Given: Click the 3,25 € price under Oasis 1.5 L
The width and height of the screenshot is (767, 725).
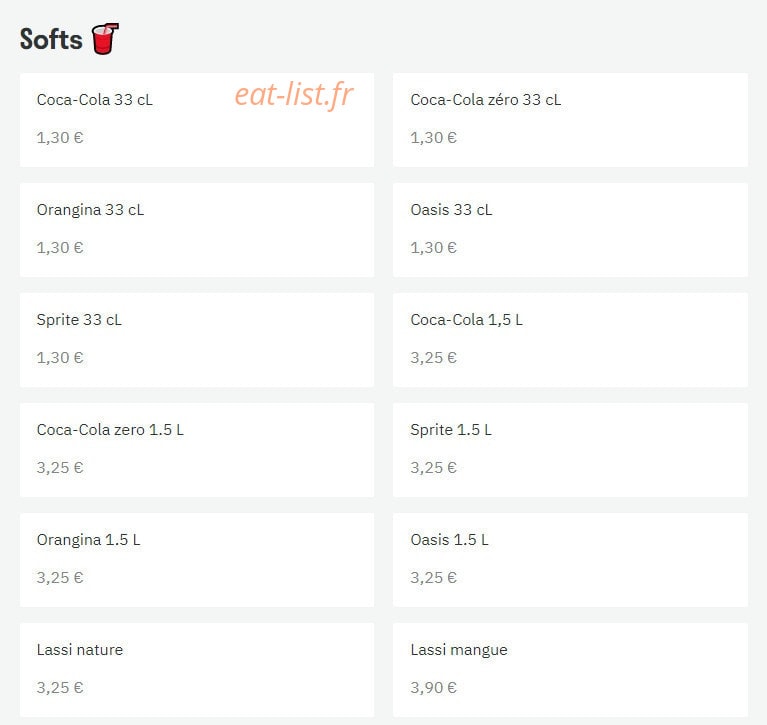Looking at the screenshot, I should tap(433, 578).
